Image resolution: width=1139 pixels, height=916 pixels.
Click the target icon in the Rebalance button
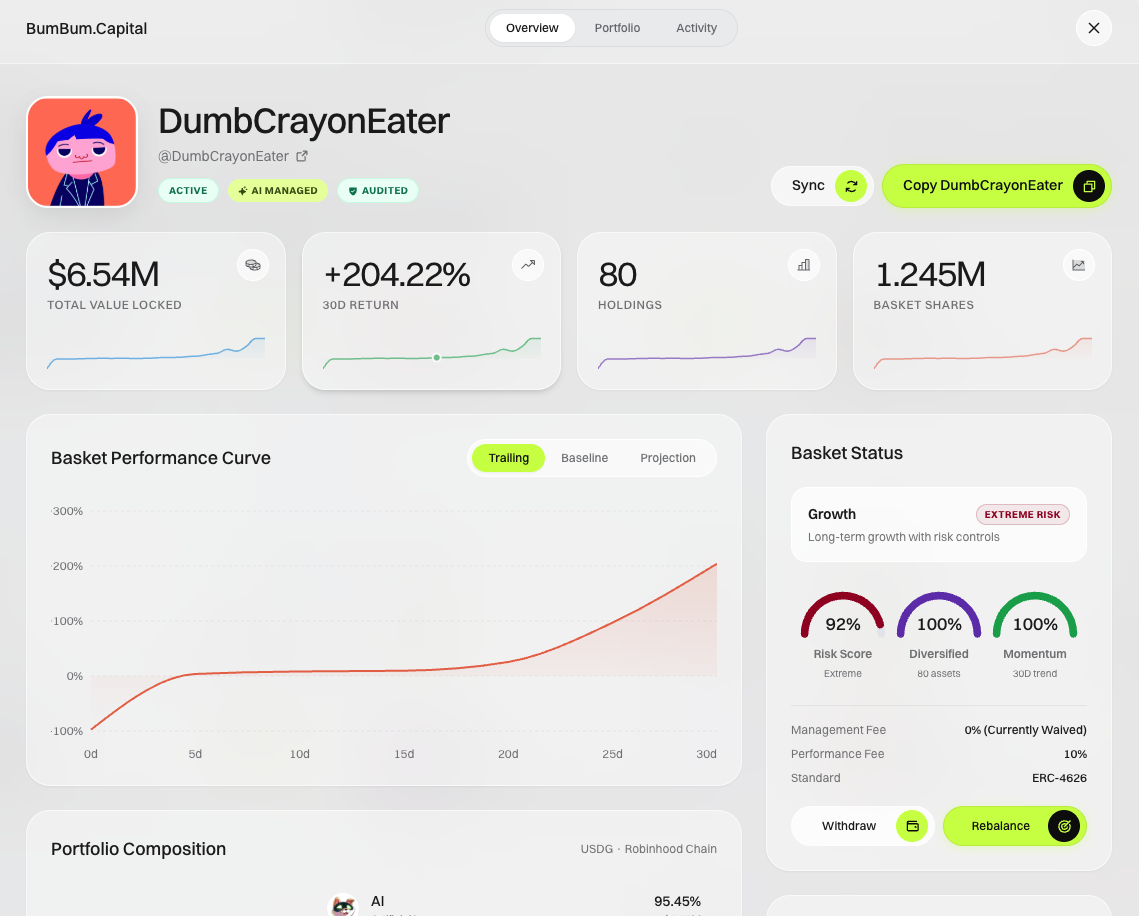pos(1064,826)
